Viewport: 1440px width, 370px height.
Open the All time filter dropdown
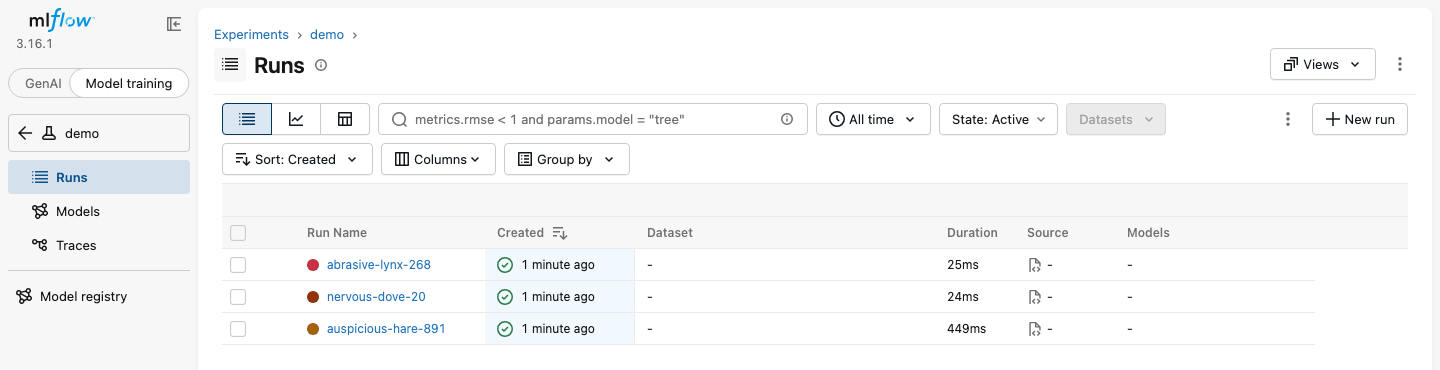click(873, 119)
